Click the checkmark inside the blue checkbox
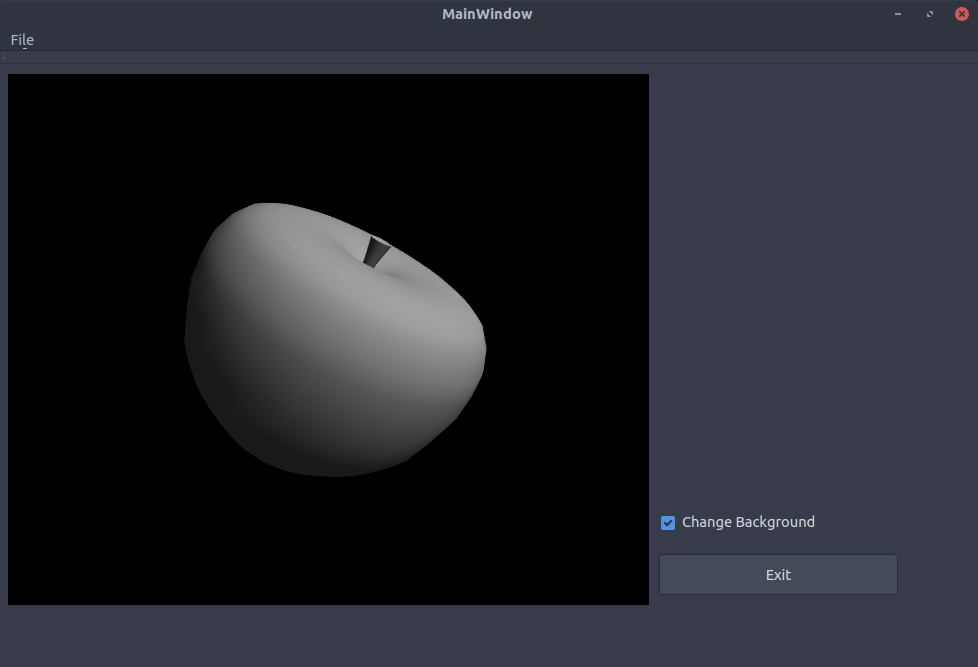 [667, 522]
